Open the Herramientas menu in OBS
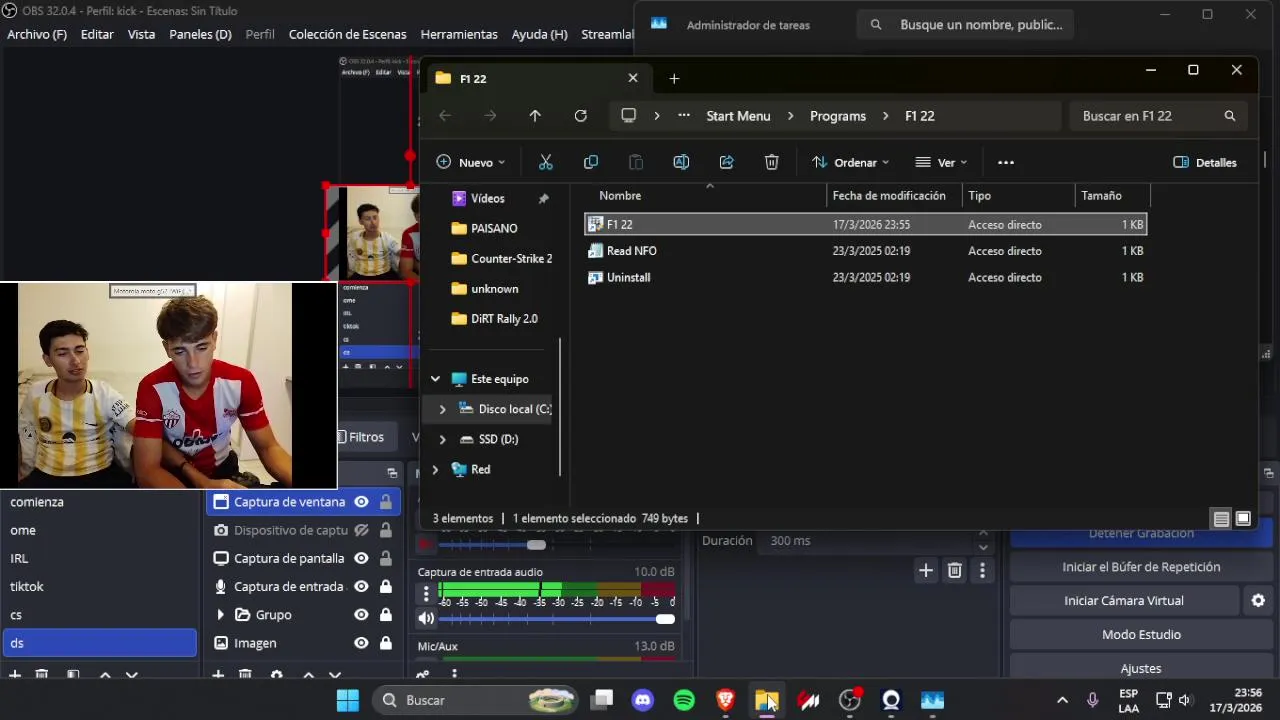Image resolution: width=1280 pixels, height=720 pixels. coord(459,34)
